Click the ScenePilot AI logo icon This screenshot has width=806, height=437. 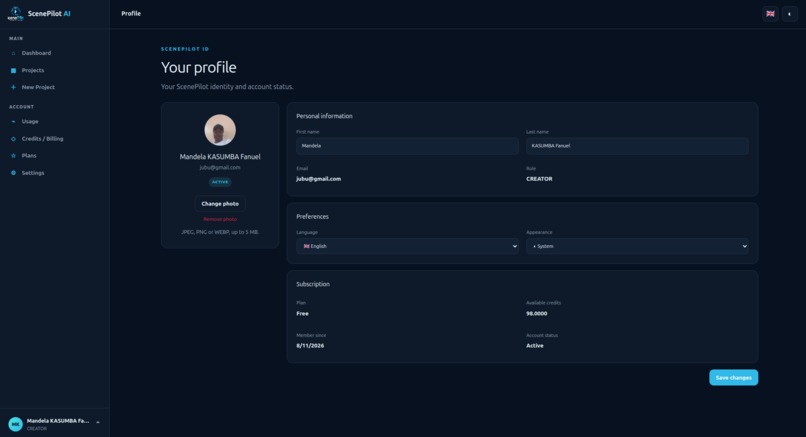[x=15, y=14]
